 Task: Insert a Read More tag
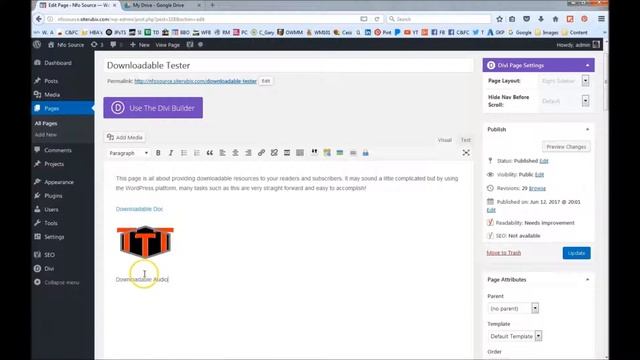click(x=287, y=153)
